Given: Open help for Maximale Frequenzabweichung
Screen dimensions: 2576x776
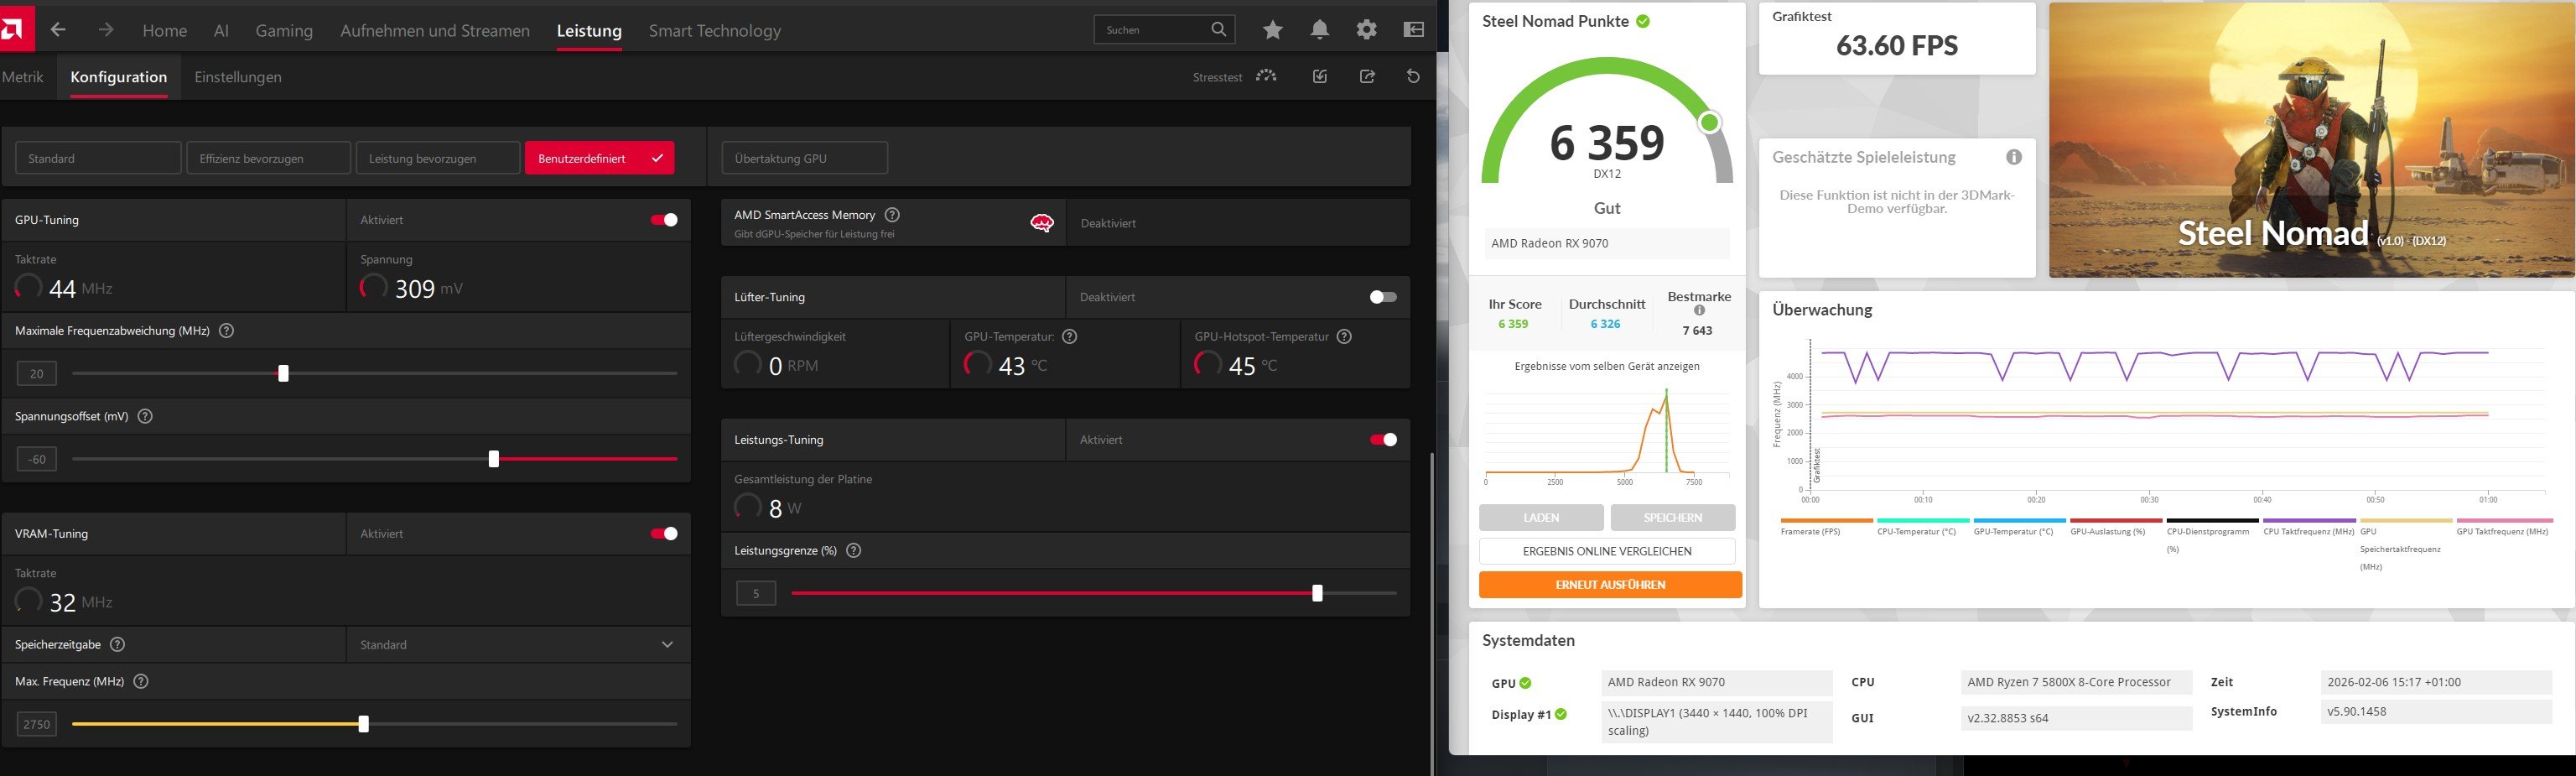Looking at the screenshot, I should (226, 331).
